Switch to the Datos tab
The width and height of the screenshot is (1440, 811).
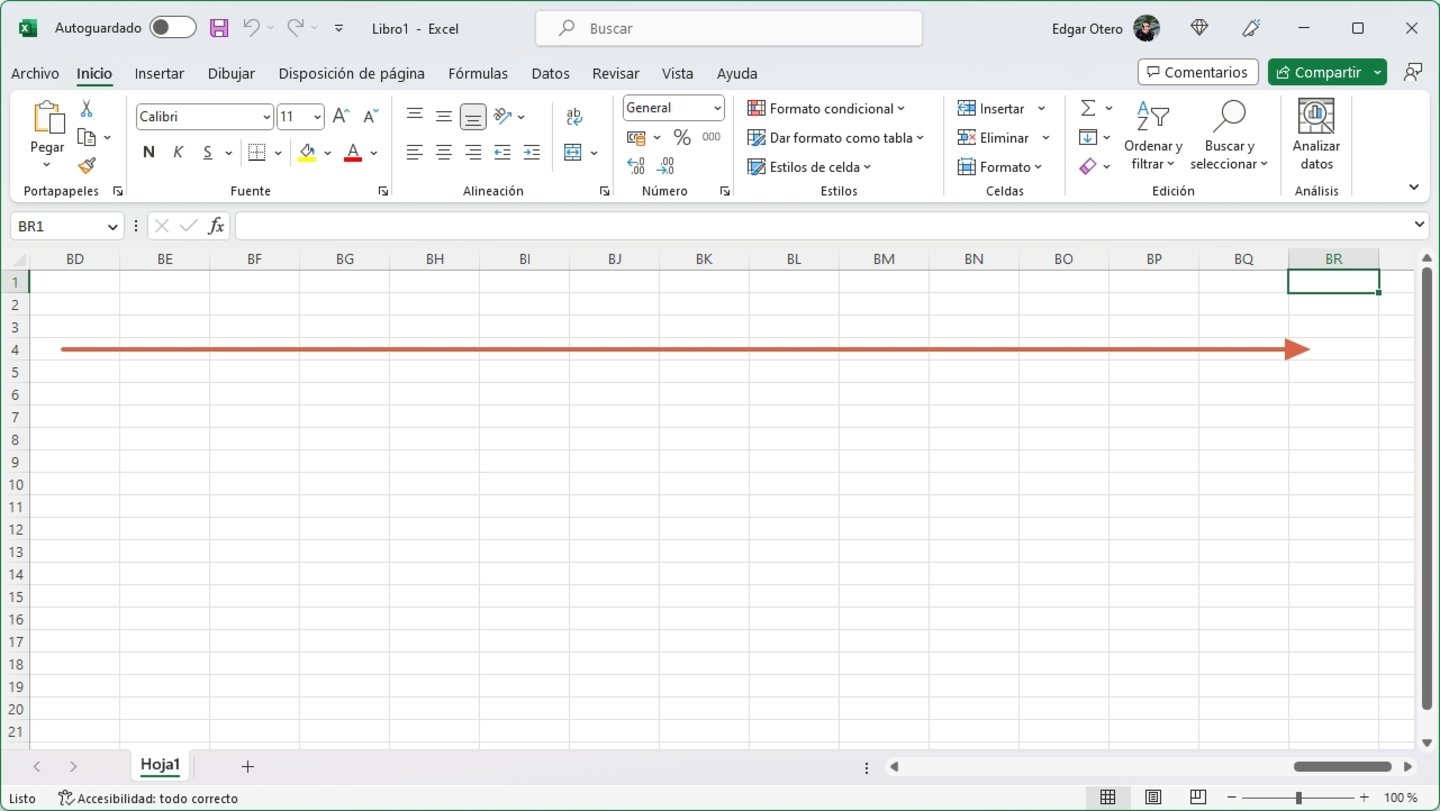(x=550, y=73)
